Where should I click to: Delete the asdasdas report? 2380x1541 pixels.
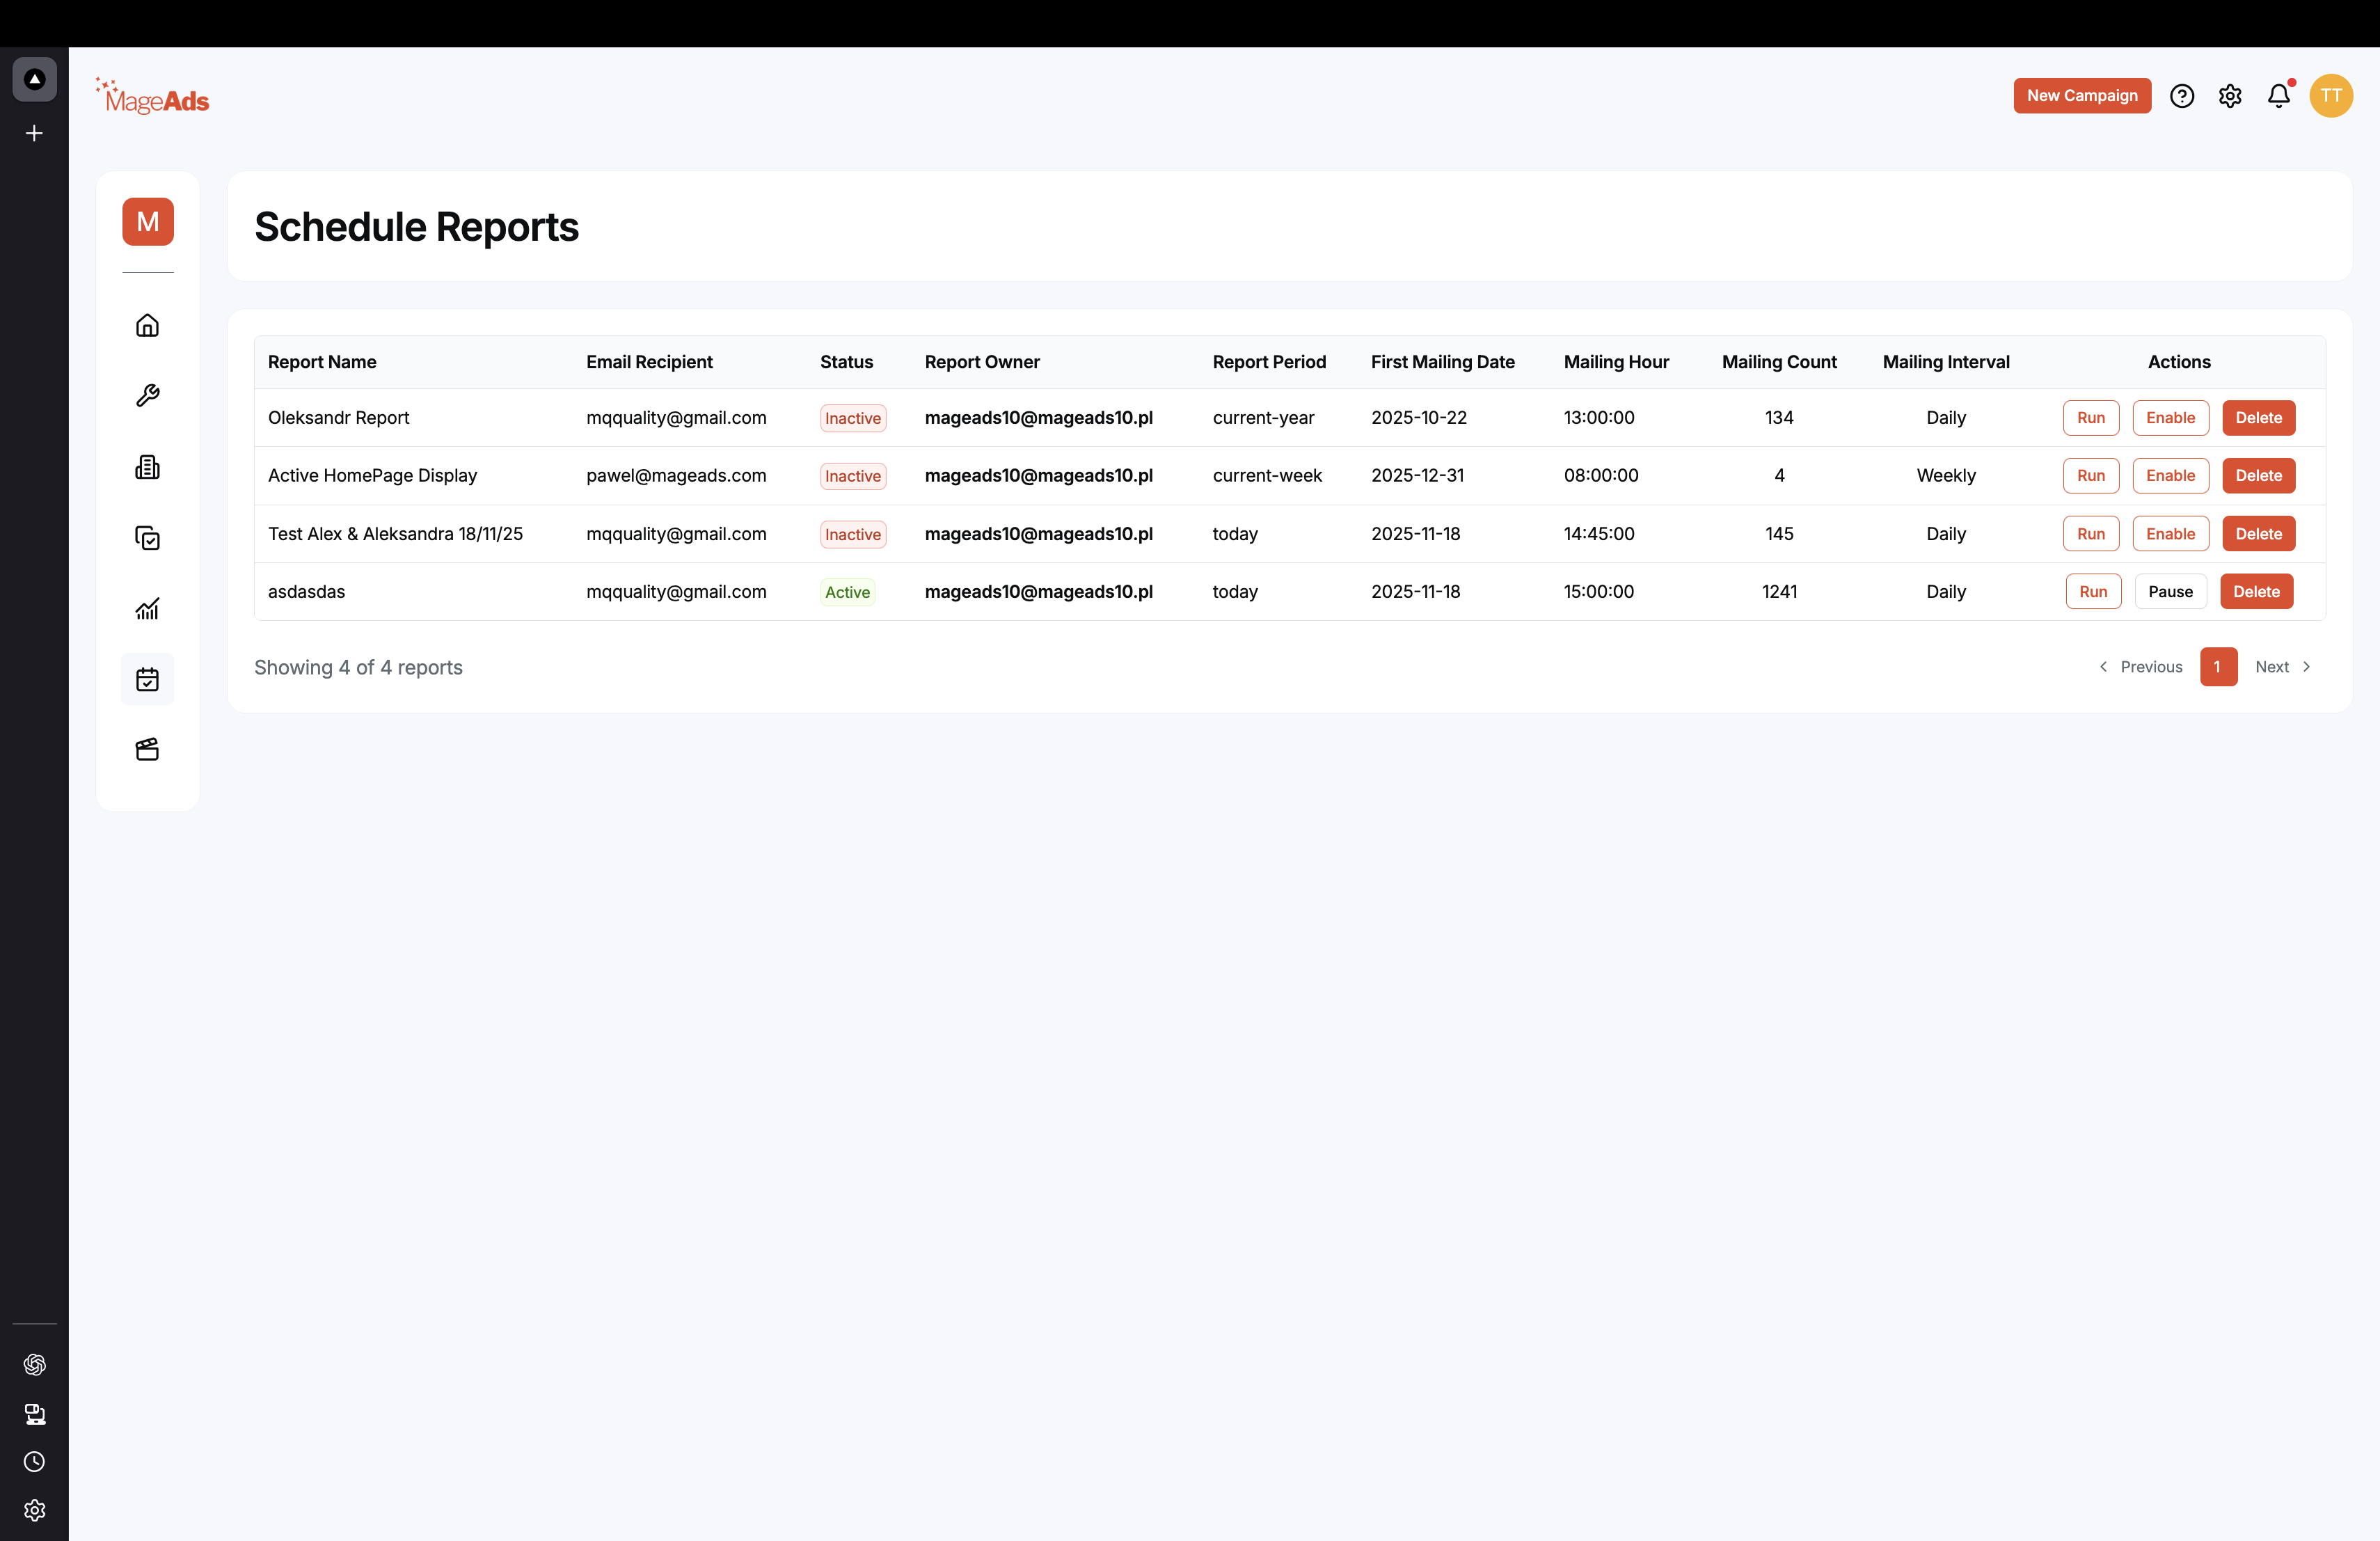coord(2256,592)
